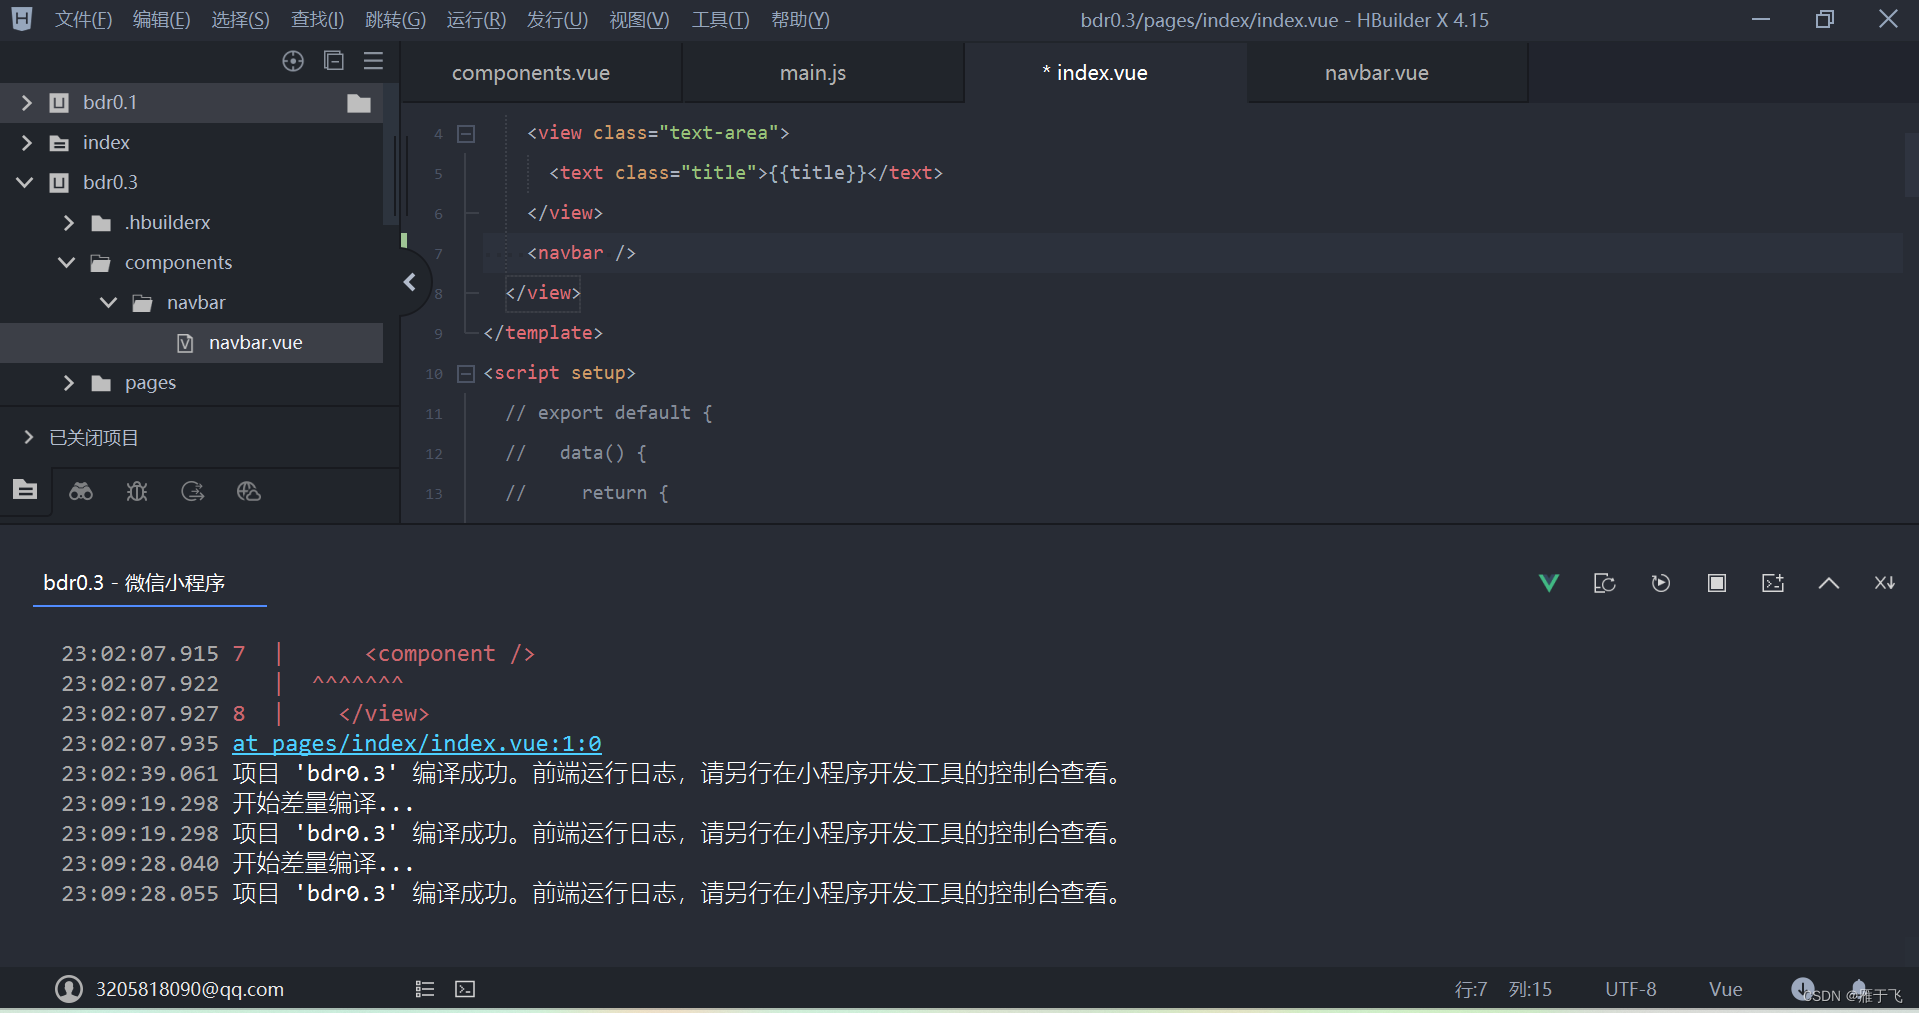Collapse the components folder
Viewport: 1919px width, 1013px height.
coord(67,263)
